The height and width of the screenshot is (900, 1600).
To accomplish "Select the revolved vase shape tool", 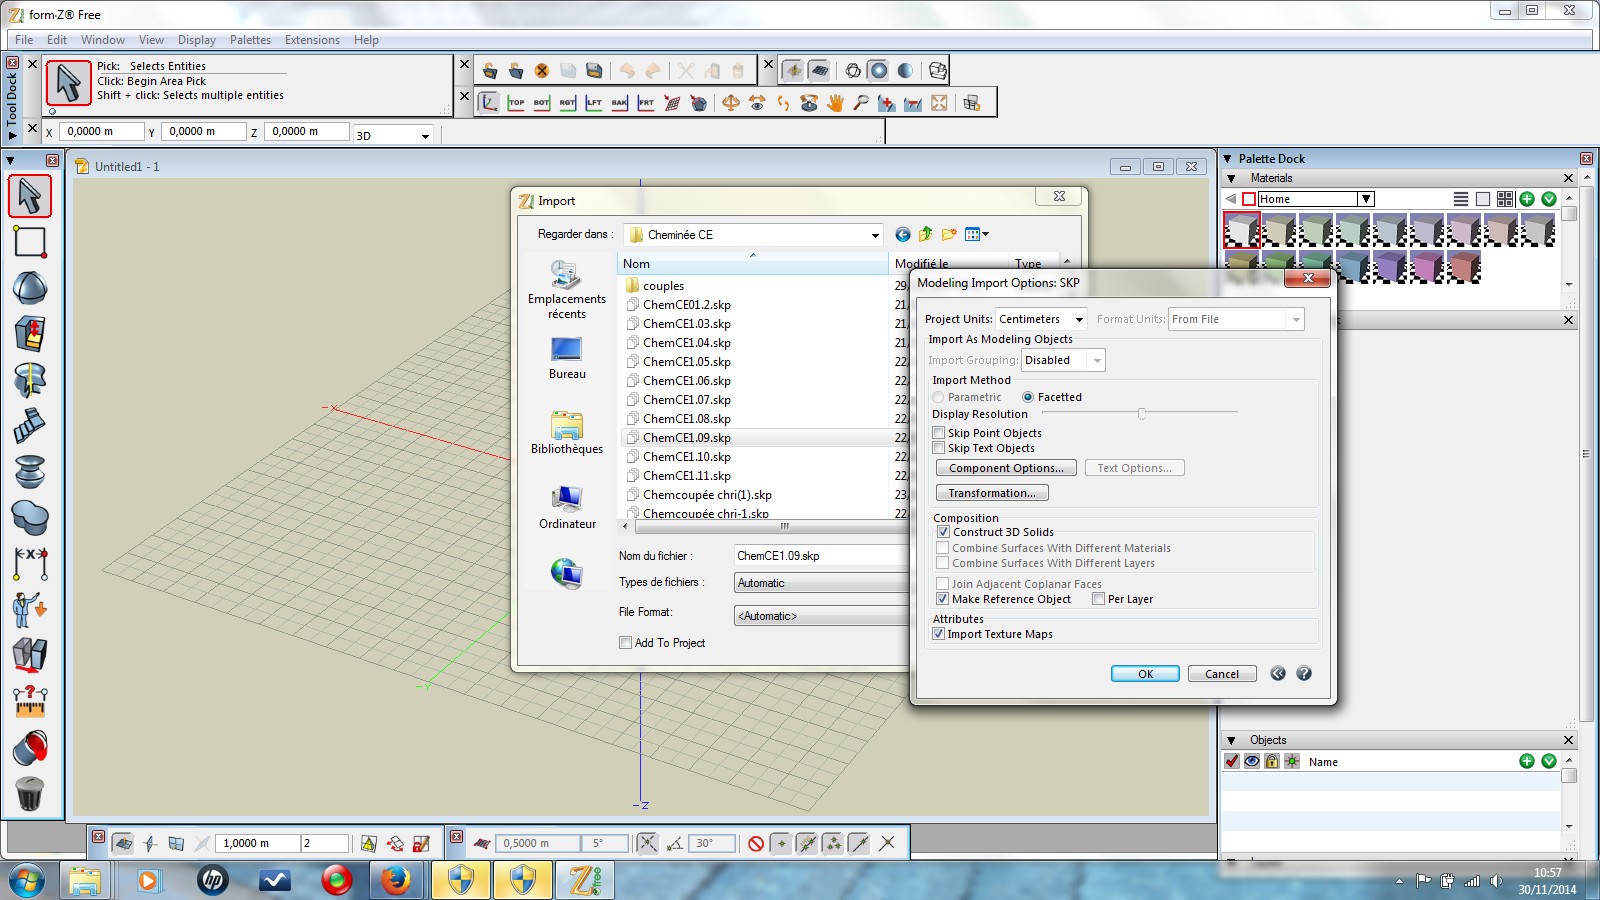I will [x=30, y=472].
